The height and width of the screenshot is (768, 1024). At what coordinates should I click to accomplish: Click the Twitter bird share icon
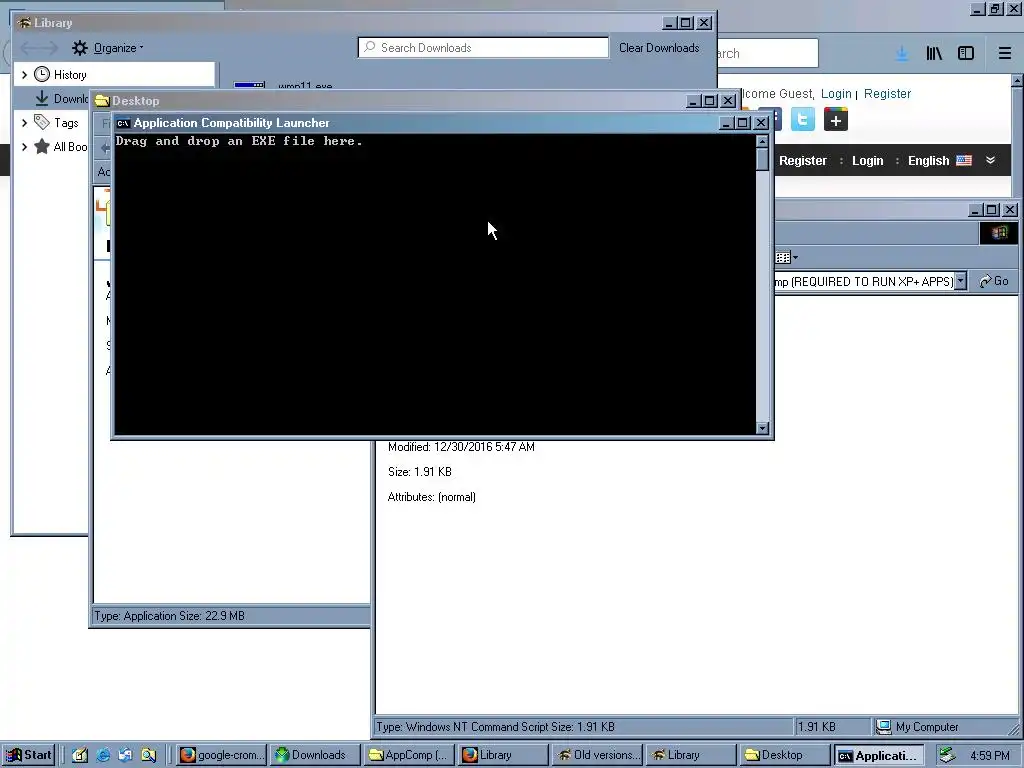(803, 120)
